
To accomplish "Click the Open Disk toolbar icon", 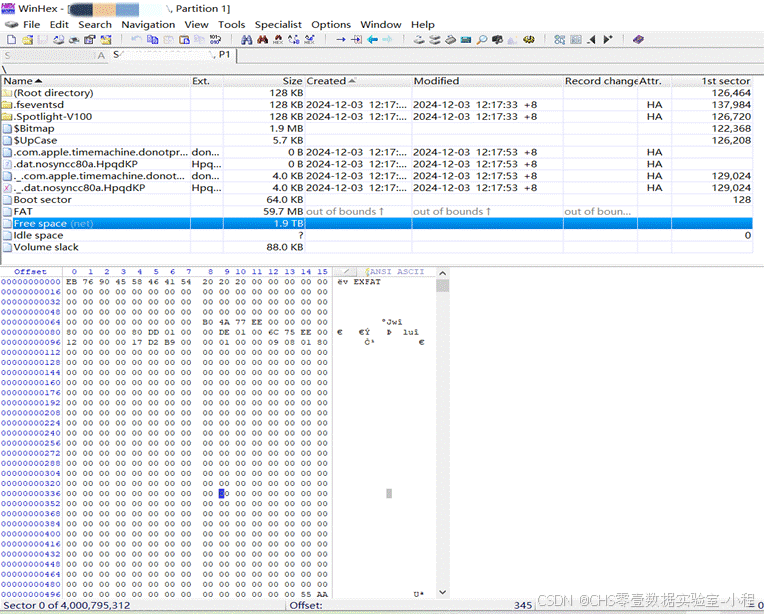I will coord(419,40).
